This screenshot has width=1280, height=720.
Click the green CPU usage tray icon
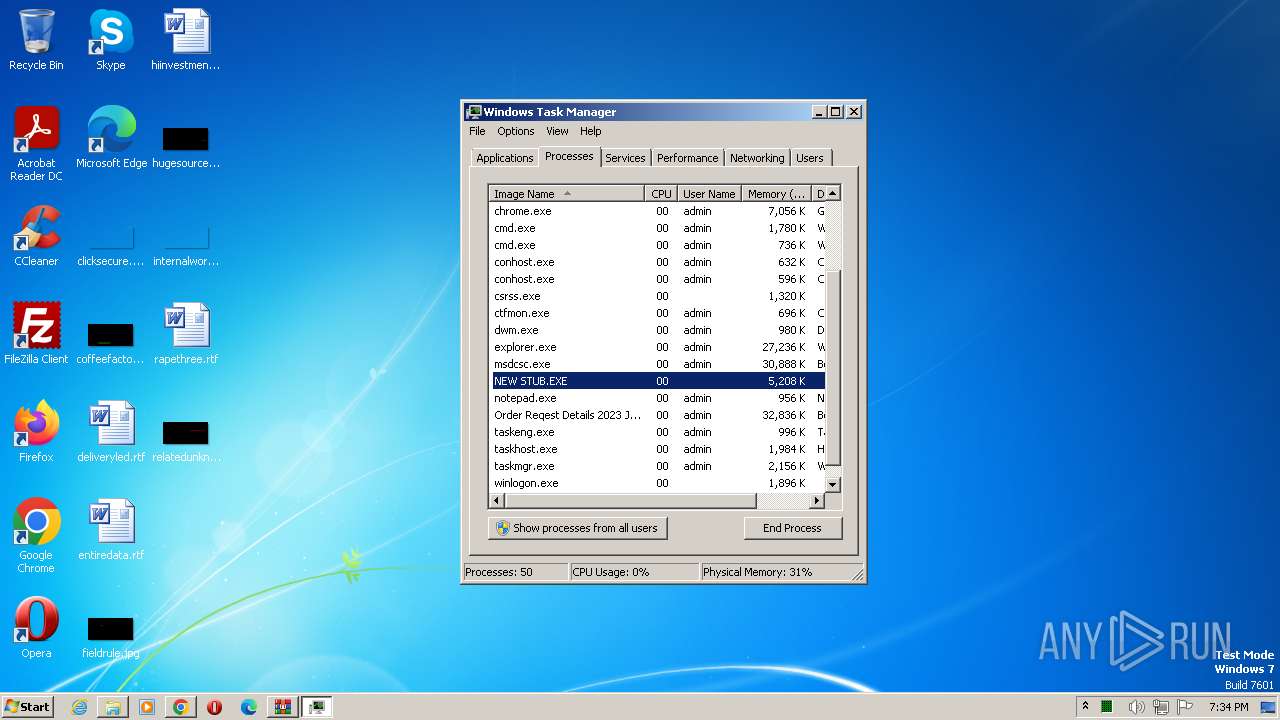click(x=1108, y=707)
